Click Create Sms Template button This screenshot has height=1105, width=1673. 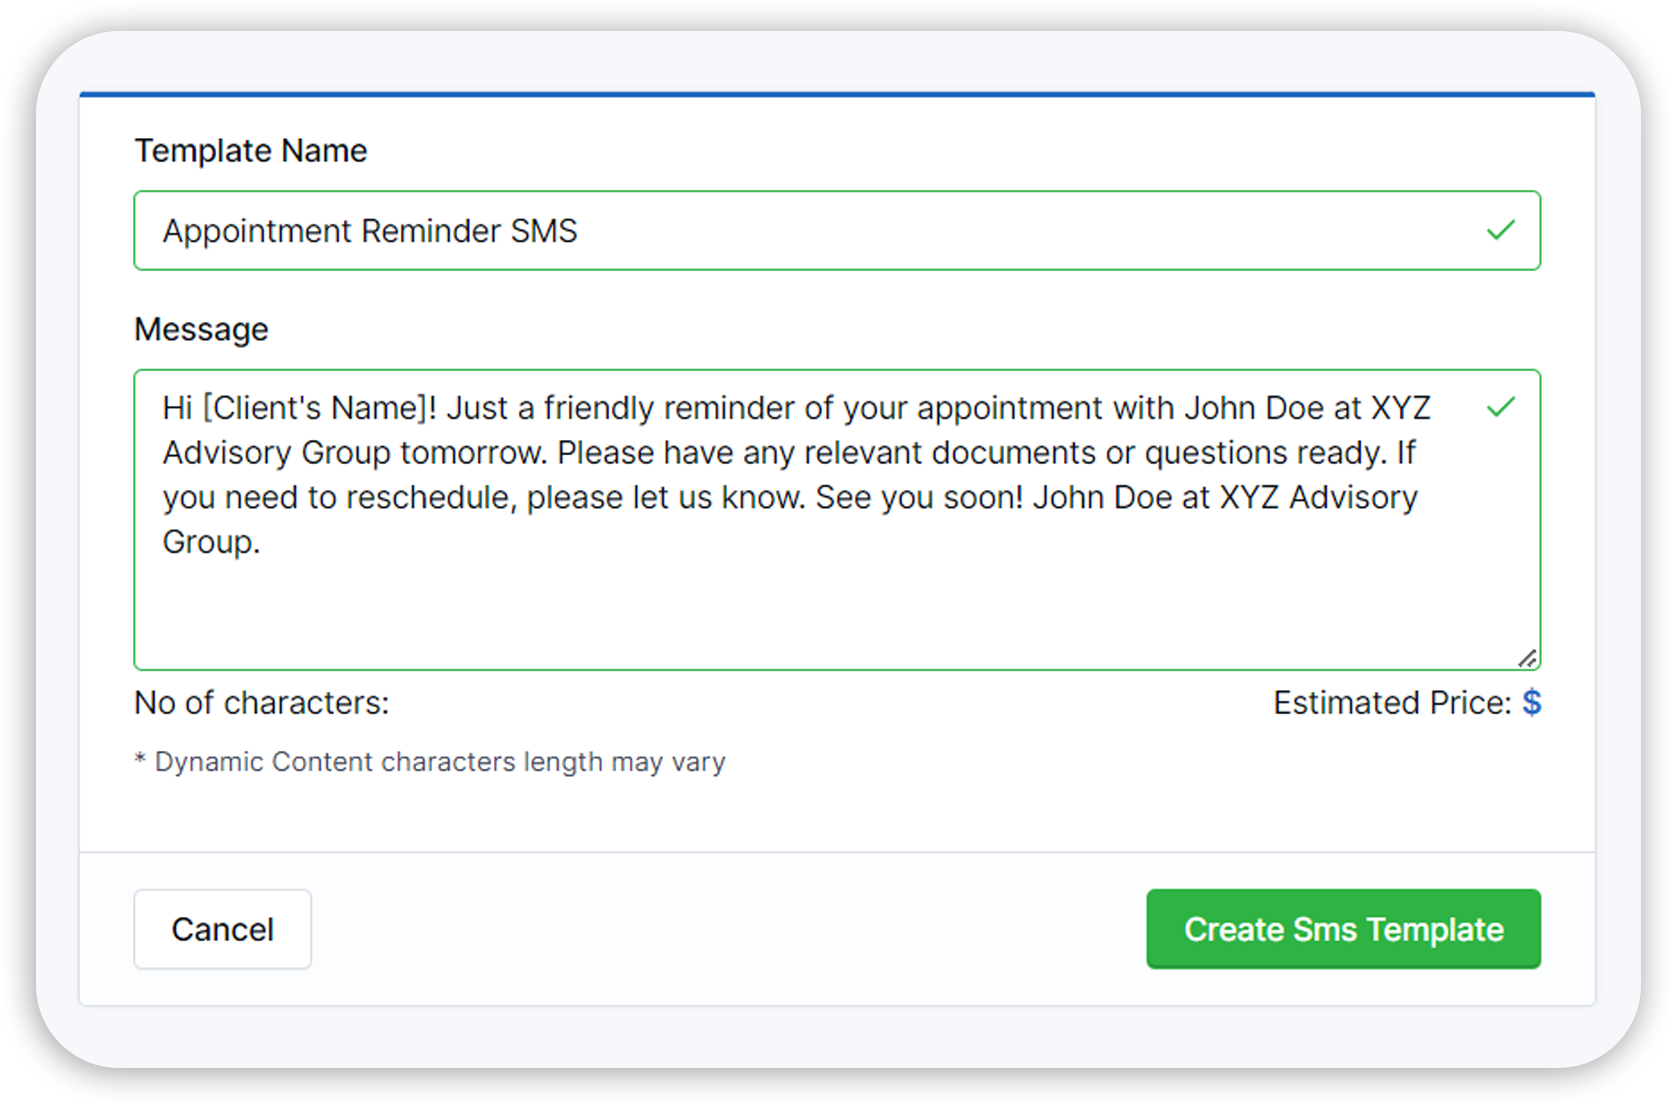[1343, 929]
